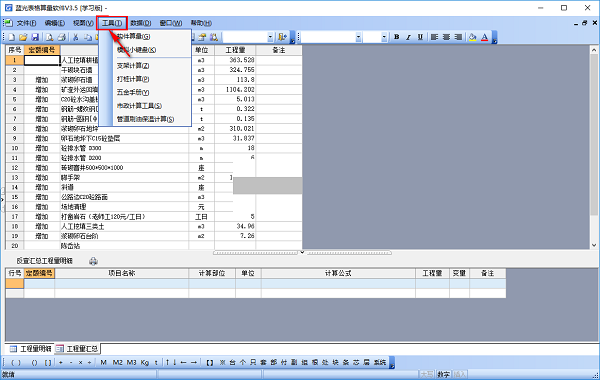Viewport: 600px width, 380px height.
Task: Click the toolbar icon left of binoculars
Action: pyautogui.click(x=202, y=37)
